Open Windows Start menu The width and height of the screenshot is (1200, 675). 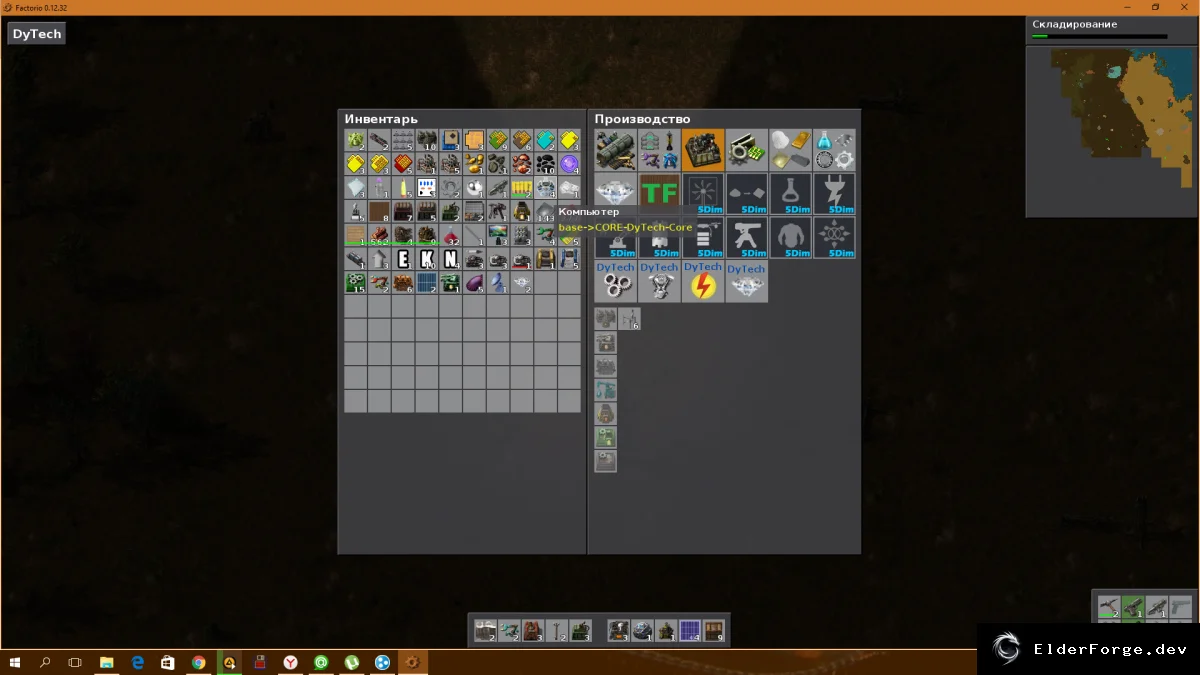pyautogui.click(x=15, y=662)
